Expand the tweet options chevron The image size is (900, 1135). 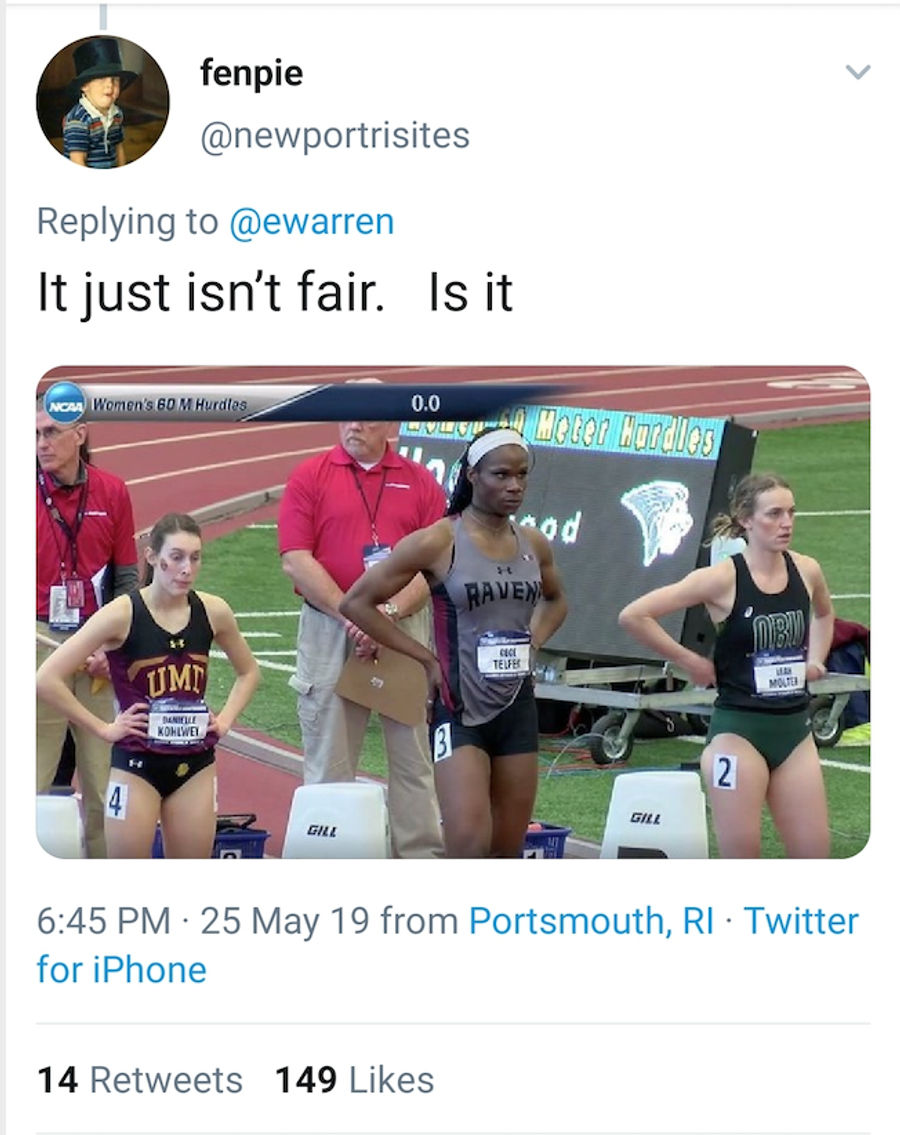tap(858, 72)
